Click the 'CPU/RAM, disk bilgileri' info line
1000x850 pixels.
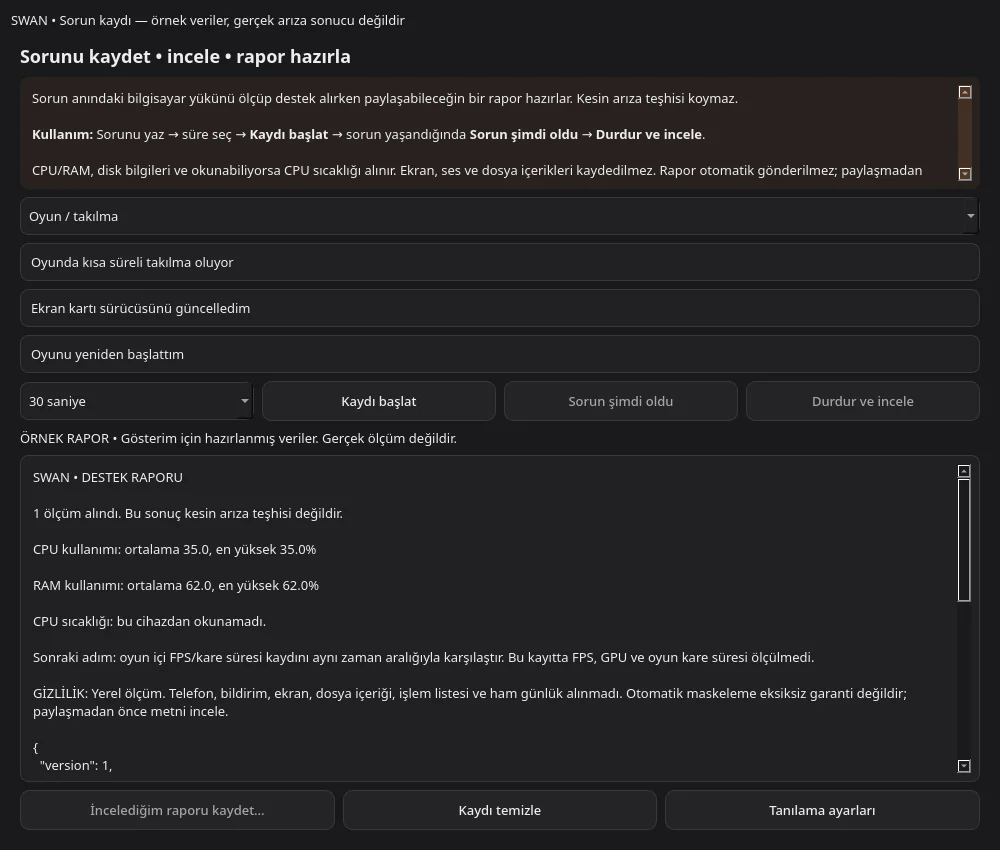click(477, 171)
